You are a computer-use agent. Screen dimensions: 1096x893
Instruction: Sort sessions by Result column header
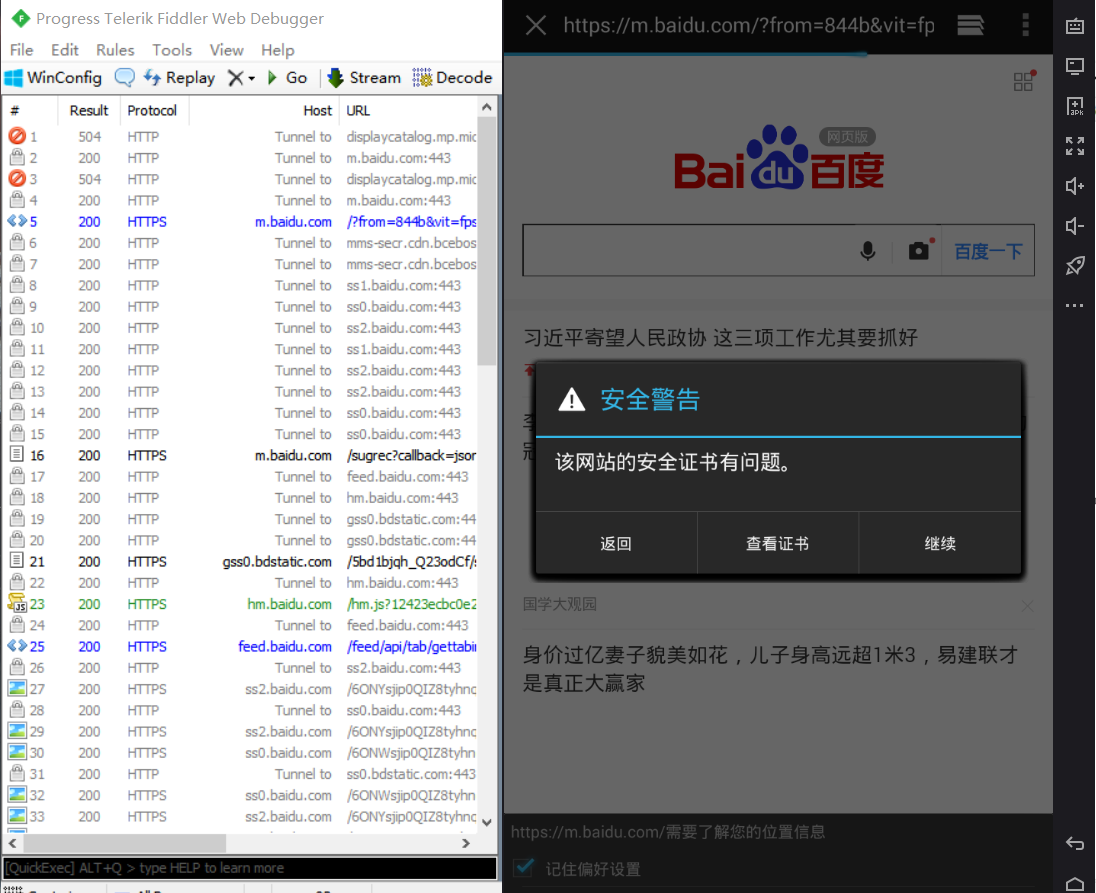pos(89,110)
